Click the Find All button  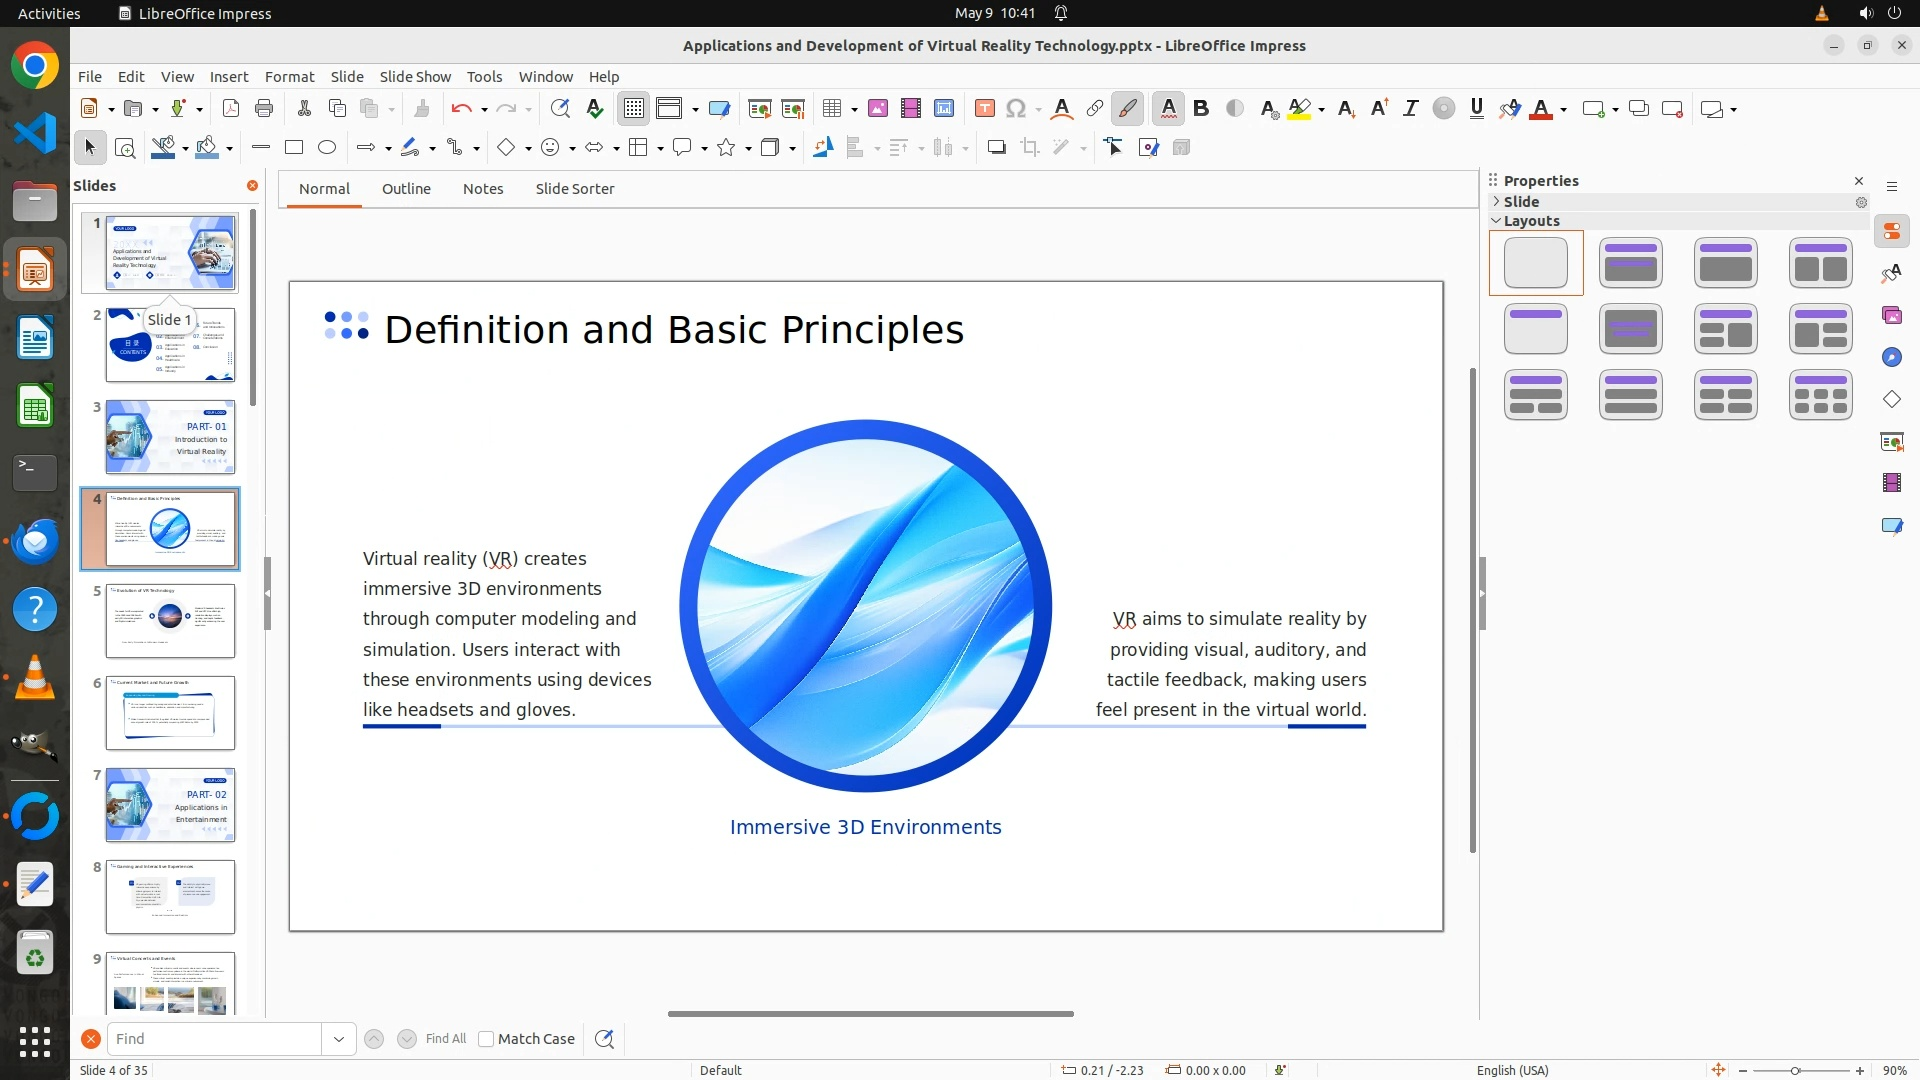445,1039
